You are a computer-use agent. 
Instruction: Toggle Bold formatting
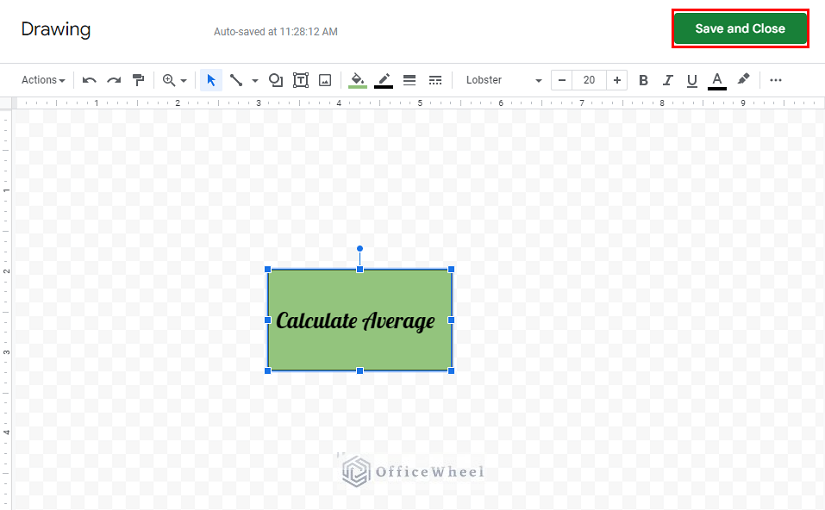[x=643, y=80]
